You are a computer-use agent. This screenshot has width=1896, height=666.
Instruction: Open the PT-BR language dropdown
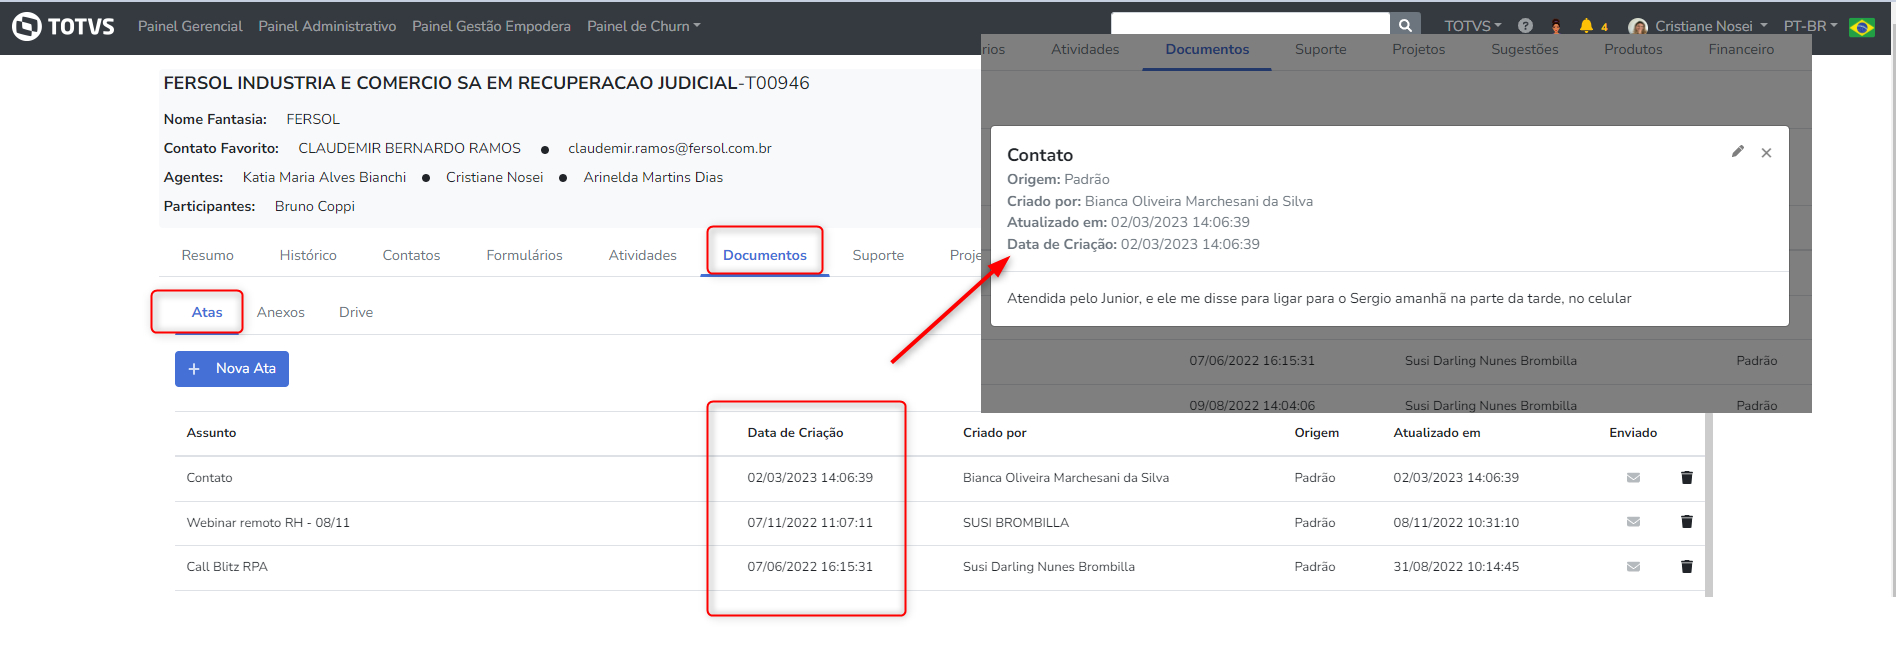[x=1811, y=26]
